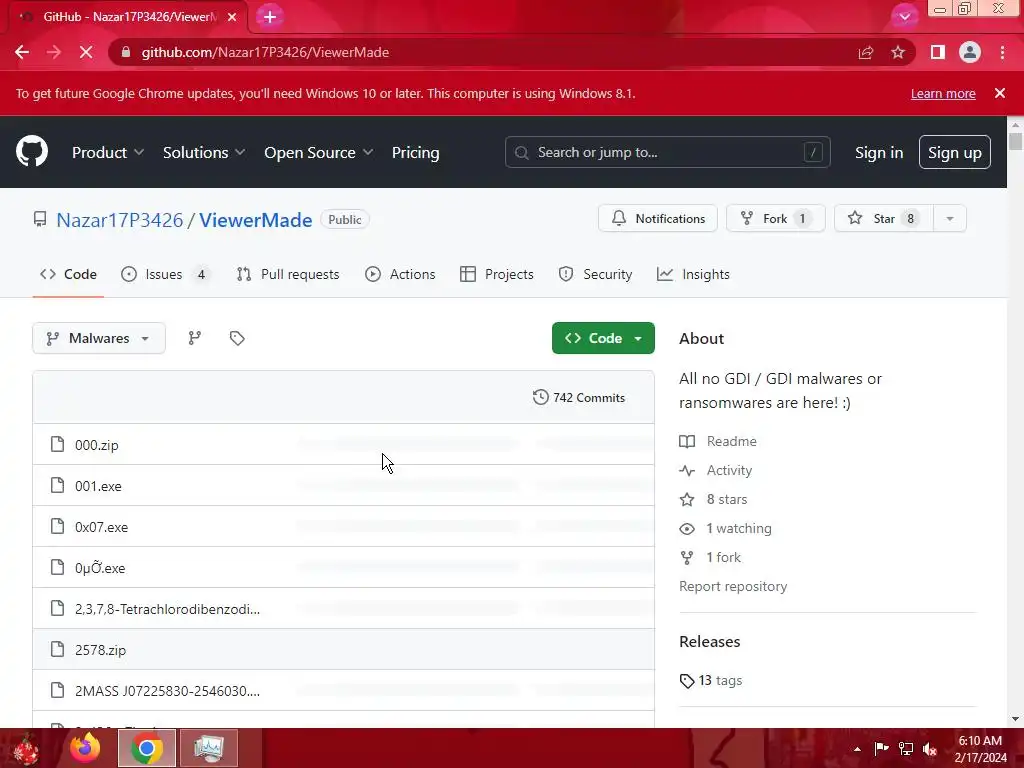This screenshot has width=1024, height=768.
Task: Open file 000.zip
Action: click(97, 445)
